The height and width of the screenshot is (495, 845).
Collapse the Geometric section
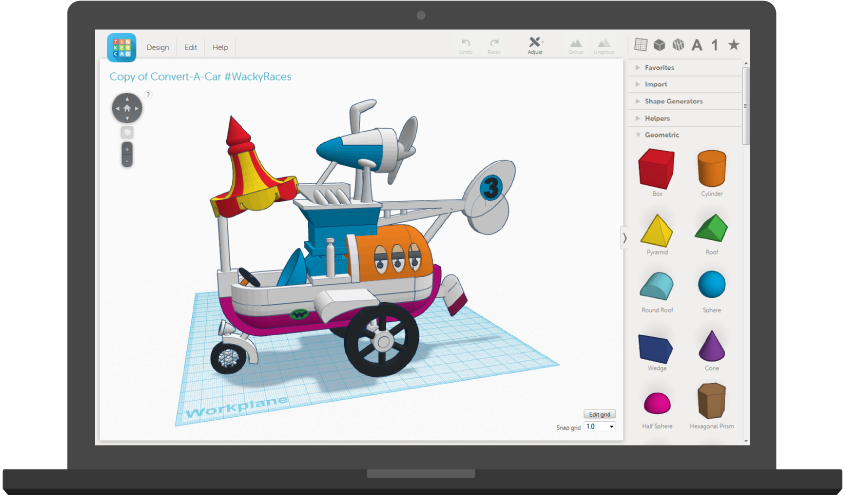(685, 135)
